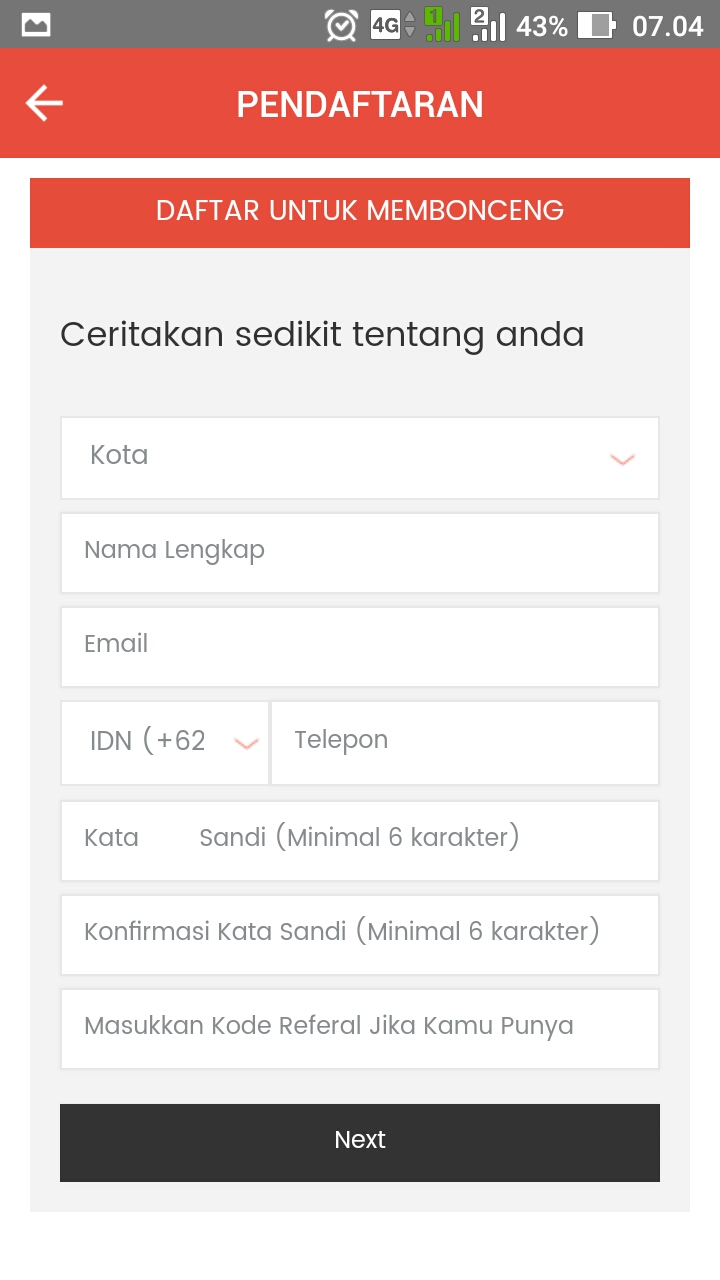Tap the Telepon number field
720x1280 pixels.
pos(465,742)
